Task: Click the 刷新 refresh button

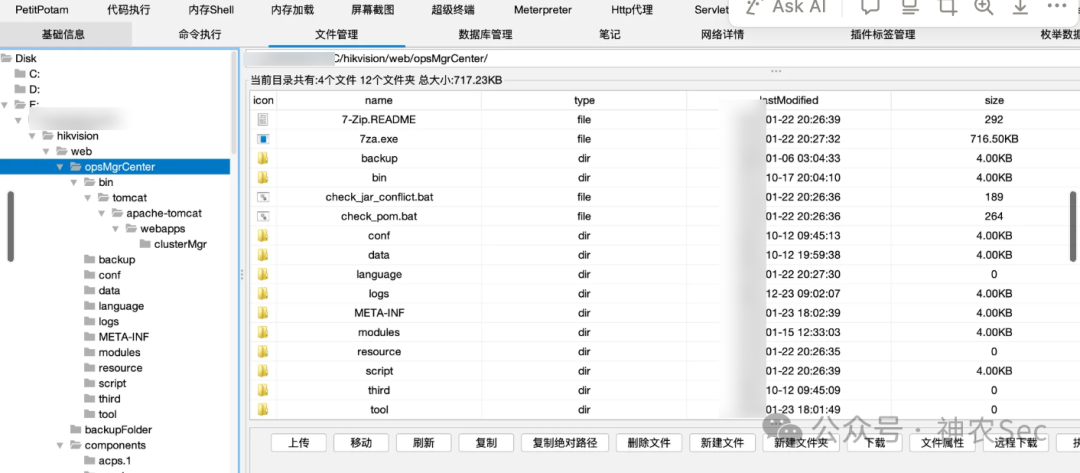Action: pyautogui.click(x=424, y=443)
